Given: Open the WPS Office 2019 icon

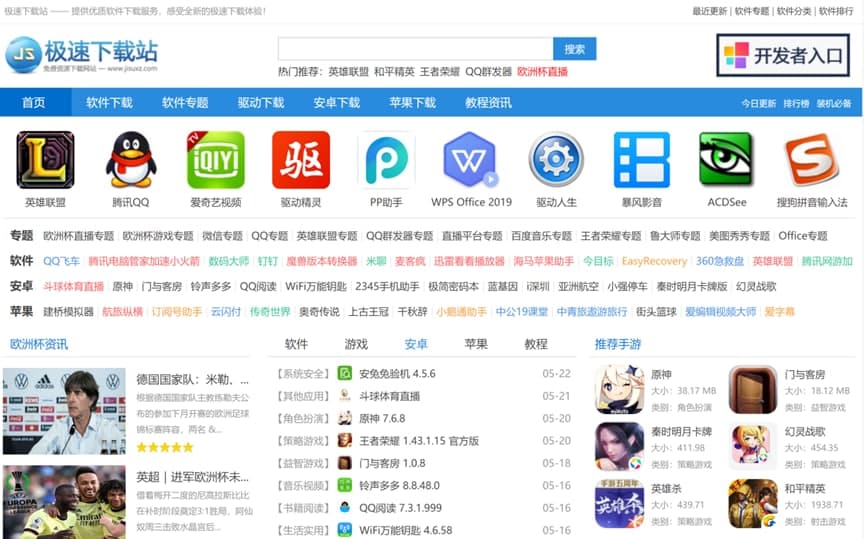Looking at the screenshot, I should [x=471, y=160].
